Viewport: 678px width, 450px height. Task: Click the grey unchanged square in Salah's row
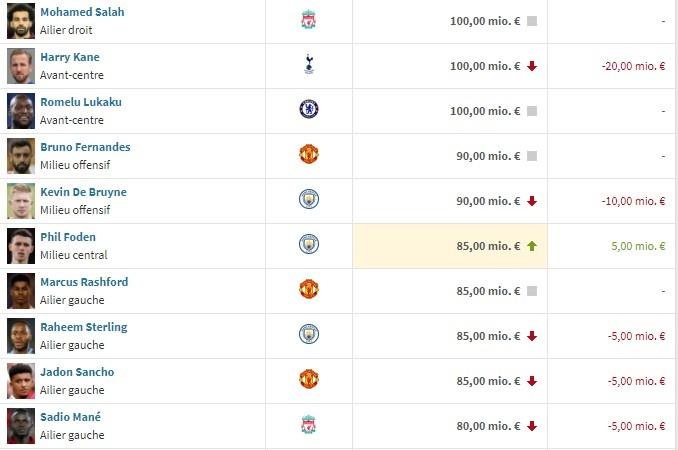(532, 21)
